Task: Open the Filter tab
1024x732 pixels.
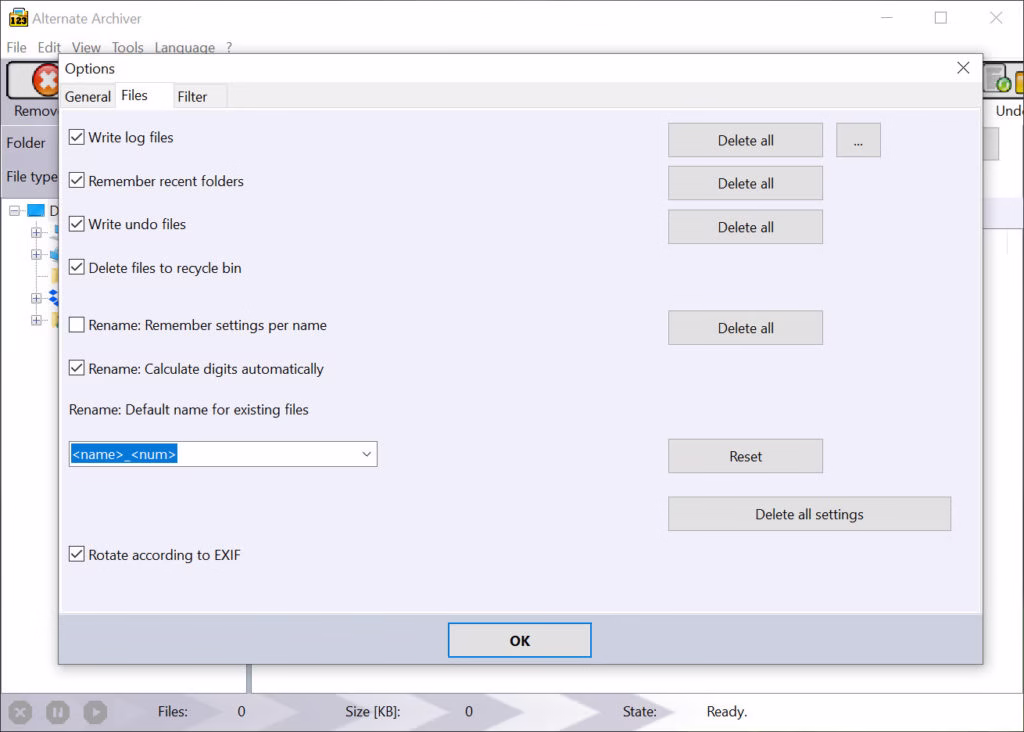Action: [192, 97]
